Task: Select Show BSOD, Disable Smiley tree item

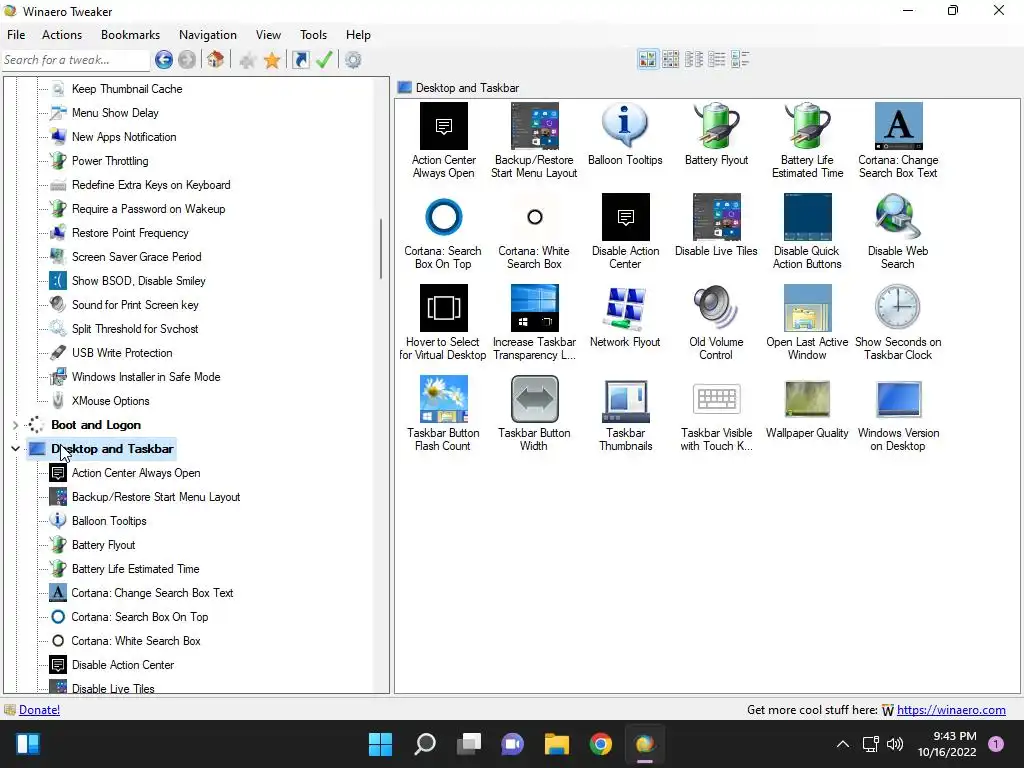Action: pos(138,281)
